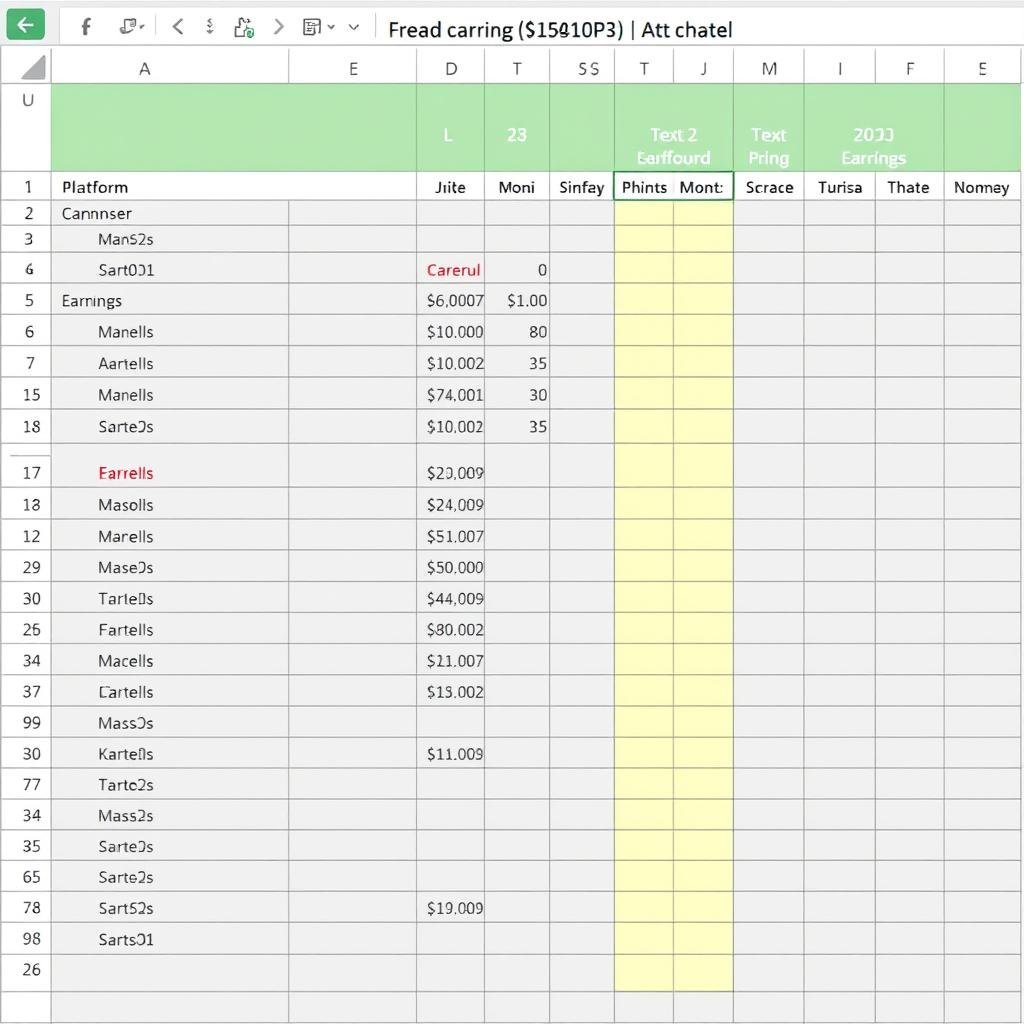Click the left chevron navigation icon
1024x1024 pixels.
[x=178, y=27]
